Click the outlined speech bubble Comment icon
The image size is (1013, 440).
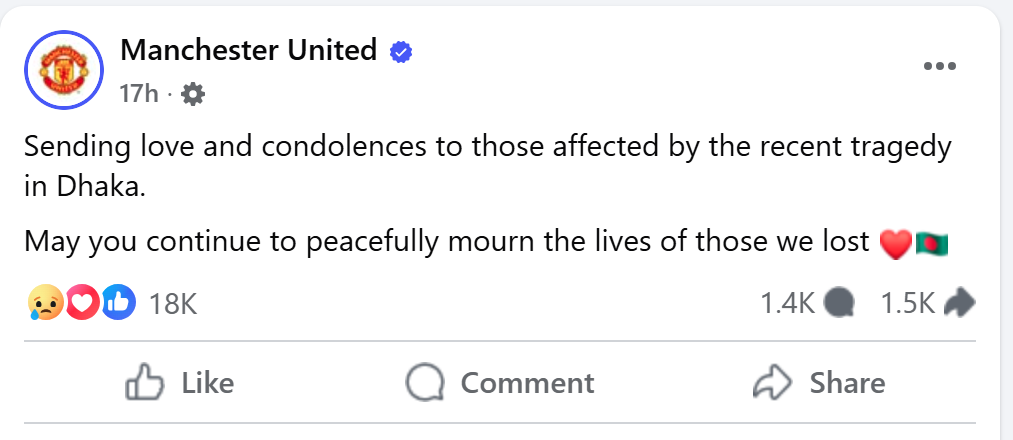[x=425, y=382]
